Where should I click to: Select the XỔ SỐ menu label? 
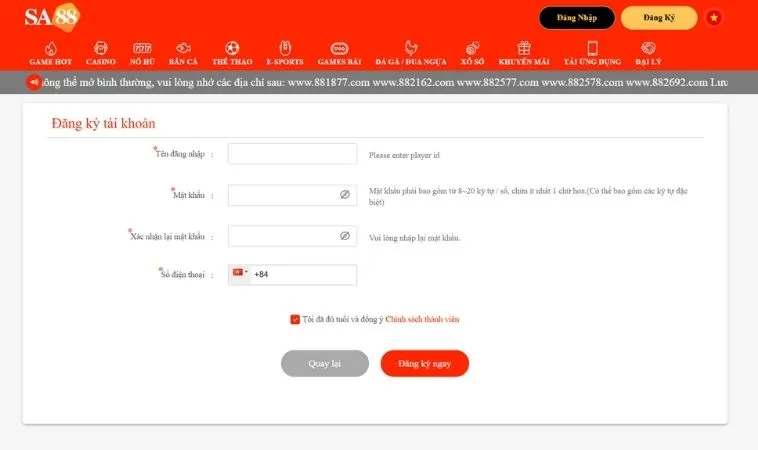[x=472, y=62]
